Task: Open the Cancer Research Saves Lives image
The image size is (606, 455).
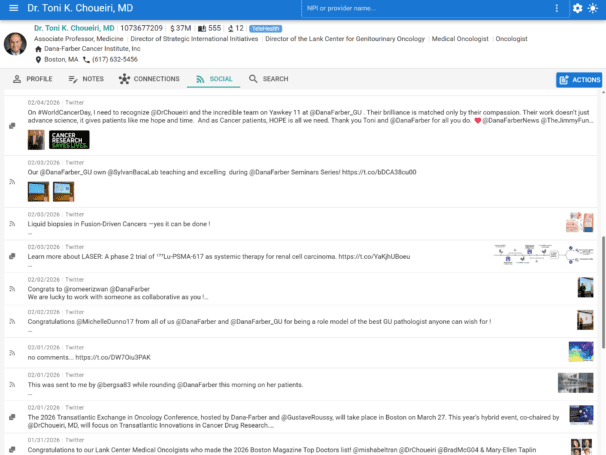Action: click(69, 139)
